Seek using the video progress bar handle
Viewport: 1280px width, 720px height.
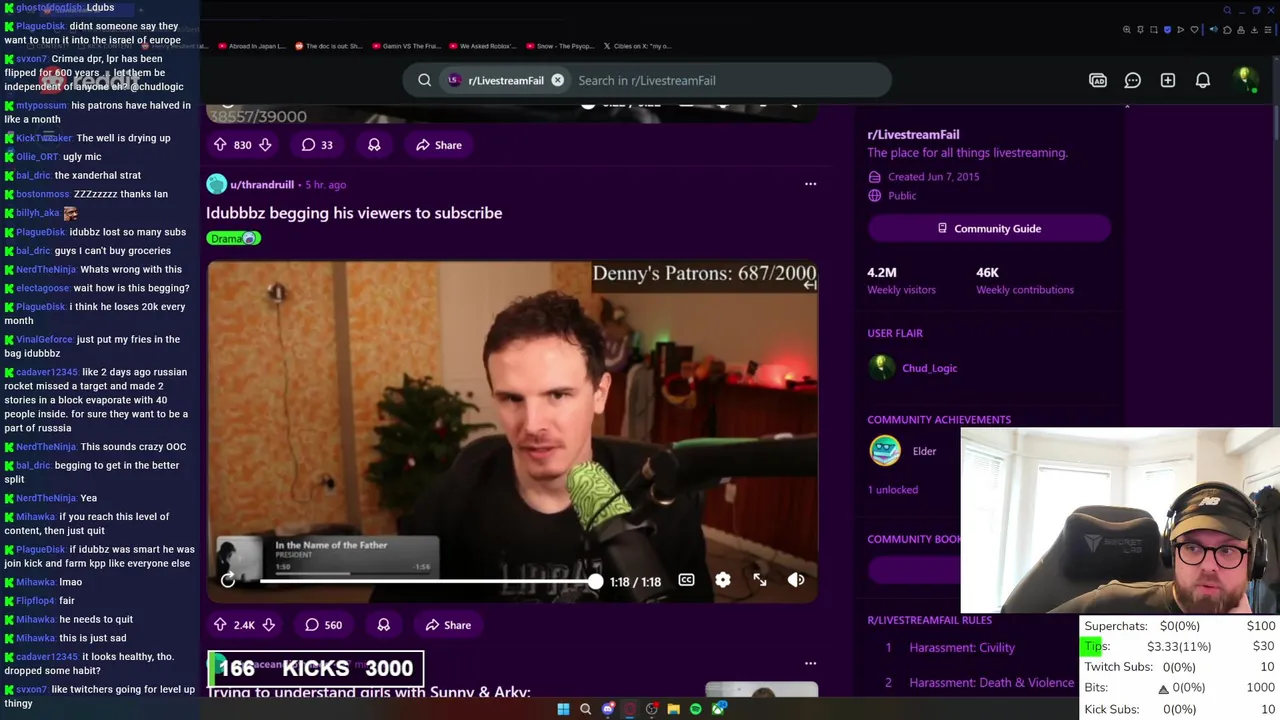pos(596,580)
